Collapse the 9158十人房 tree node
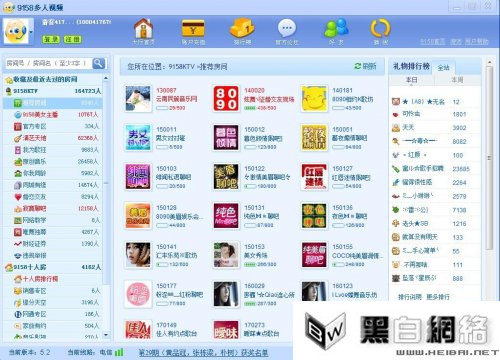The image size is (500, 360). (x=9, y=267)
